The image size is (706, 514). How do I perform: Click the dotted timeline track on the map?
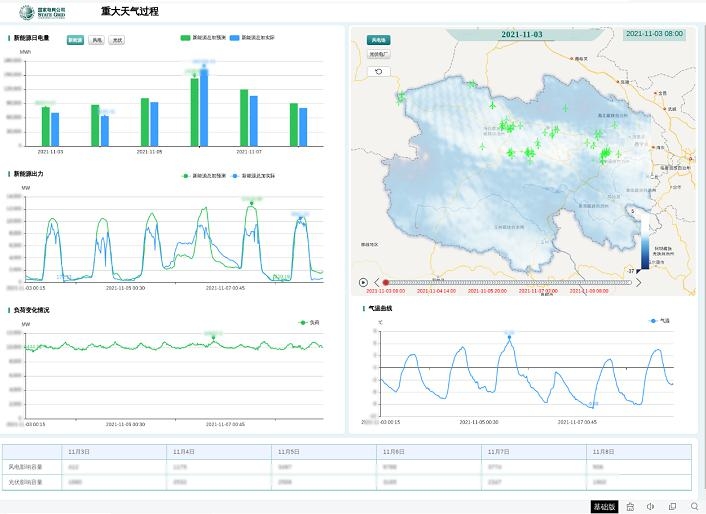(x=509, y=282)
